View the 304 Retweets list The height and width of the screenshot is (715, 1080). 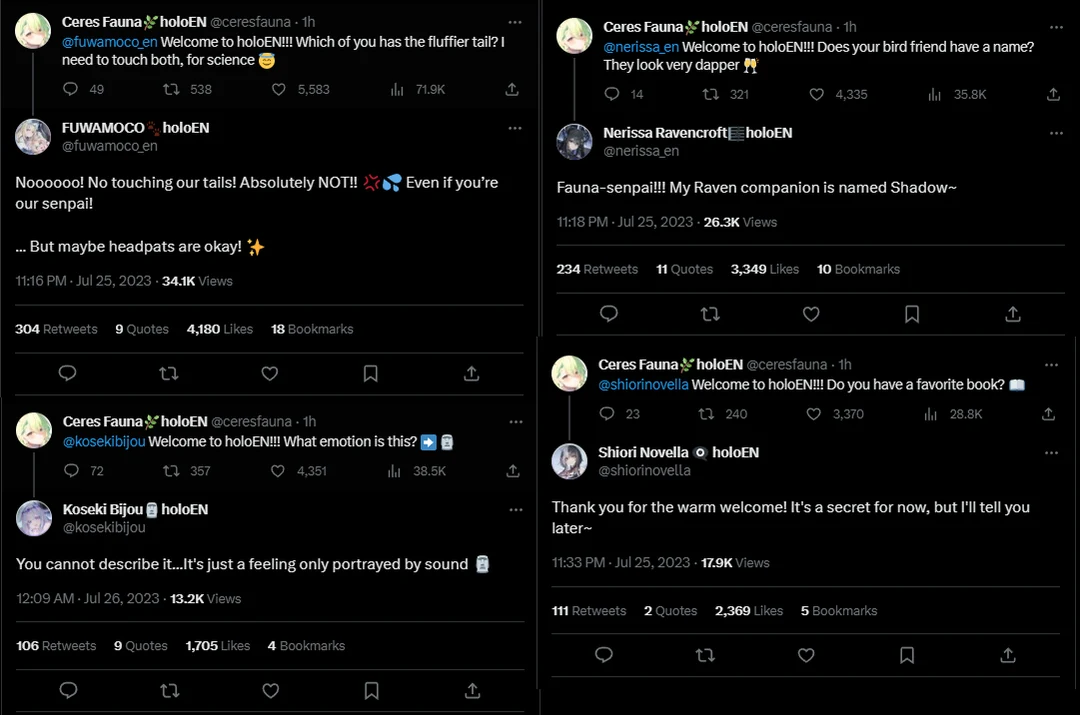(56, 329)
